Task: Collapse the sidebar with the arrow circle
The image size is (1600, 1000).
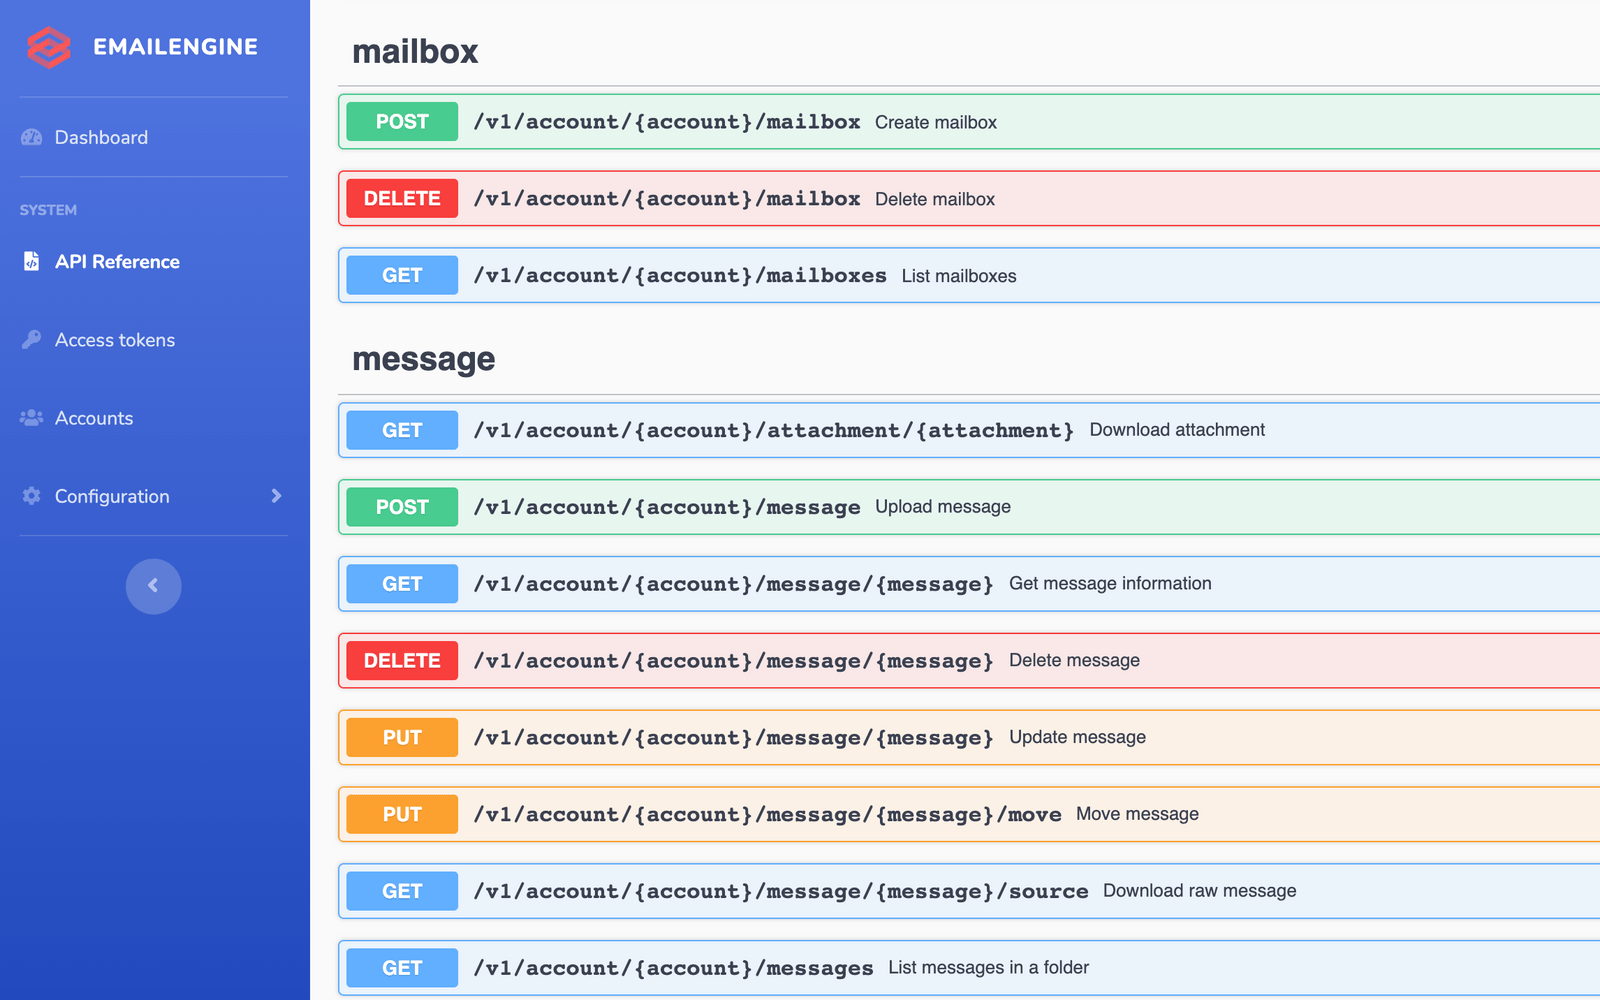Action: pyautogui.click(x=153, y=586)
